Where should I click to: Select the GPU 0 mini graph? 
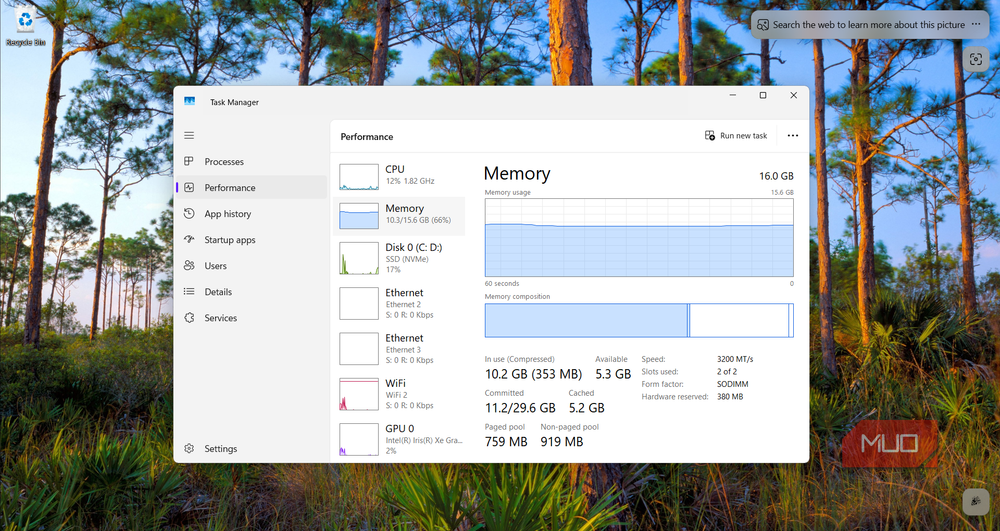coord(359,439)
